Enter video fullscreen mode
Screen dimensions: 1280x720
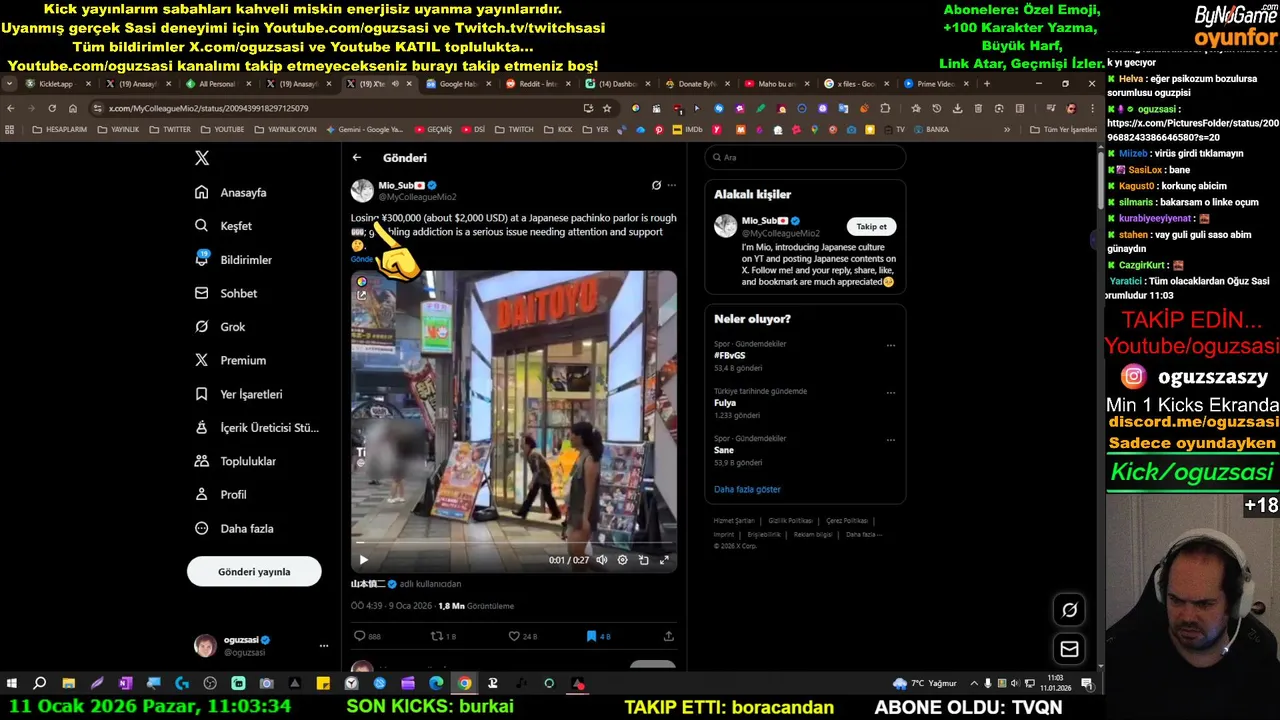tap(664, 560)
